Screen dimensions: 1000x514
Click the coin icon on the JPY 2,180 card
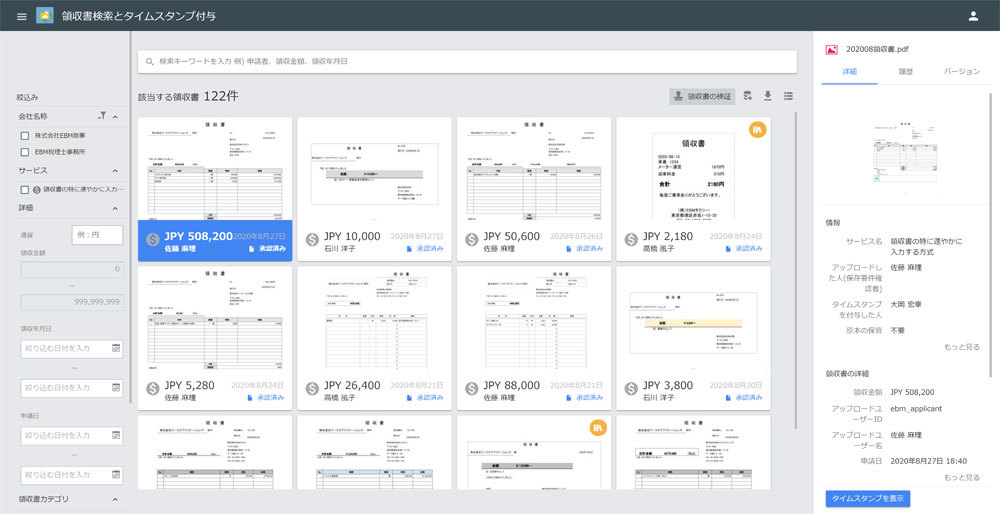[x=631, y=239]
